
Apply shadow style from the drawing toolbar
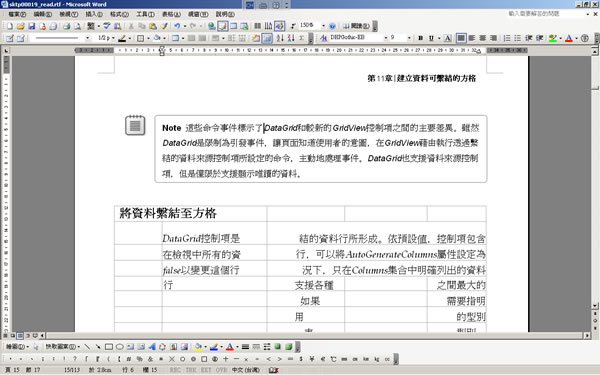tap(278, 347)
